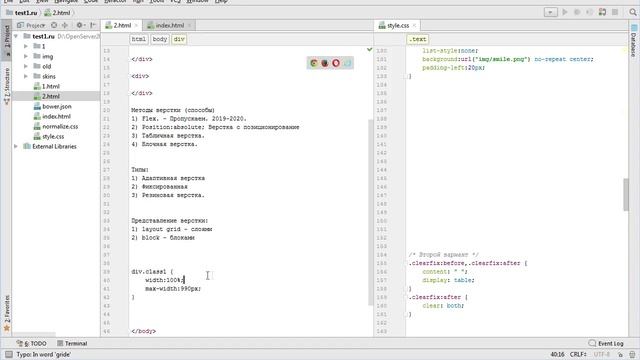Click 2.html in the navigation bar
The height and width of the screenshot is (360, 640).
click(58, 13)
